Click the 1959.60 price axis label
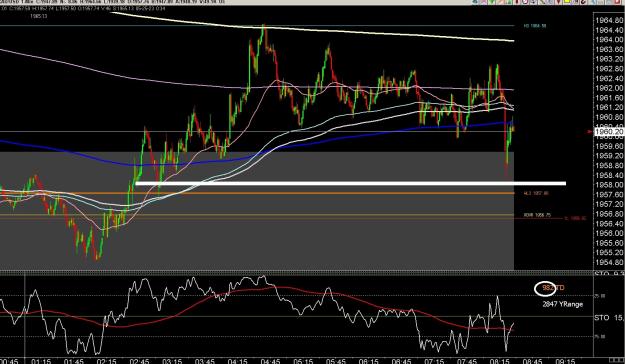Image resolution: width=625 pixels, height=364 pixels. 610,146
